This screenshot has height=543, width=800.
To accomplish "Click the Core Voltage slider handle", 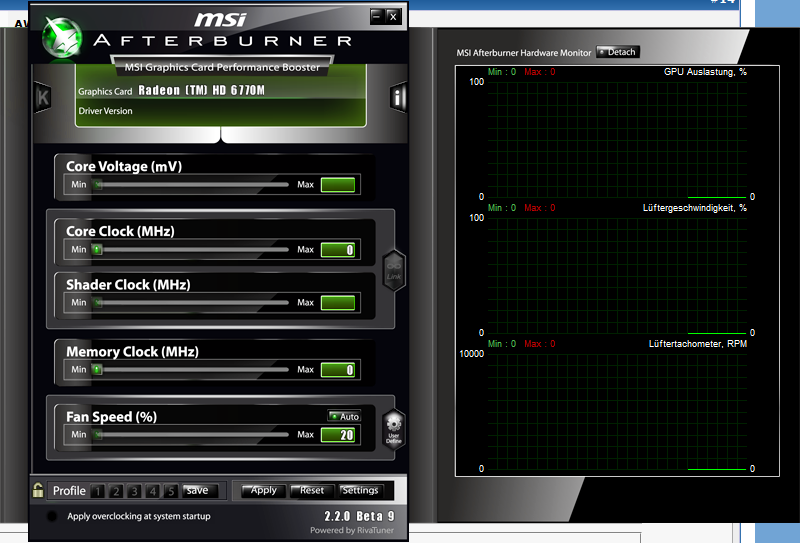I will pos(97,185).
